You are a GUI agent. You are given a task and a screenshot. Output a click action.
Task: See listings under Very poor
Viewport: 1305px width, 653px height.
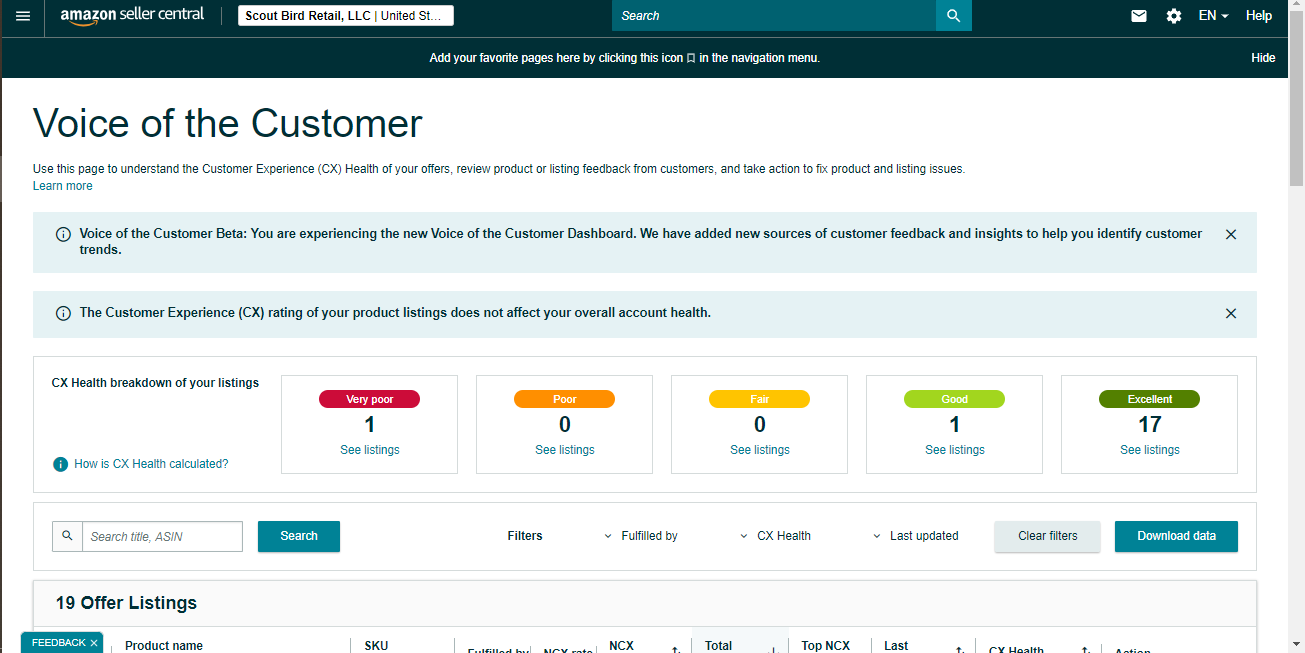pos(370,450)
